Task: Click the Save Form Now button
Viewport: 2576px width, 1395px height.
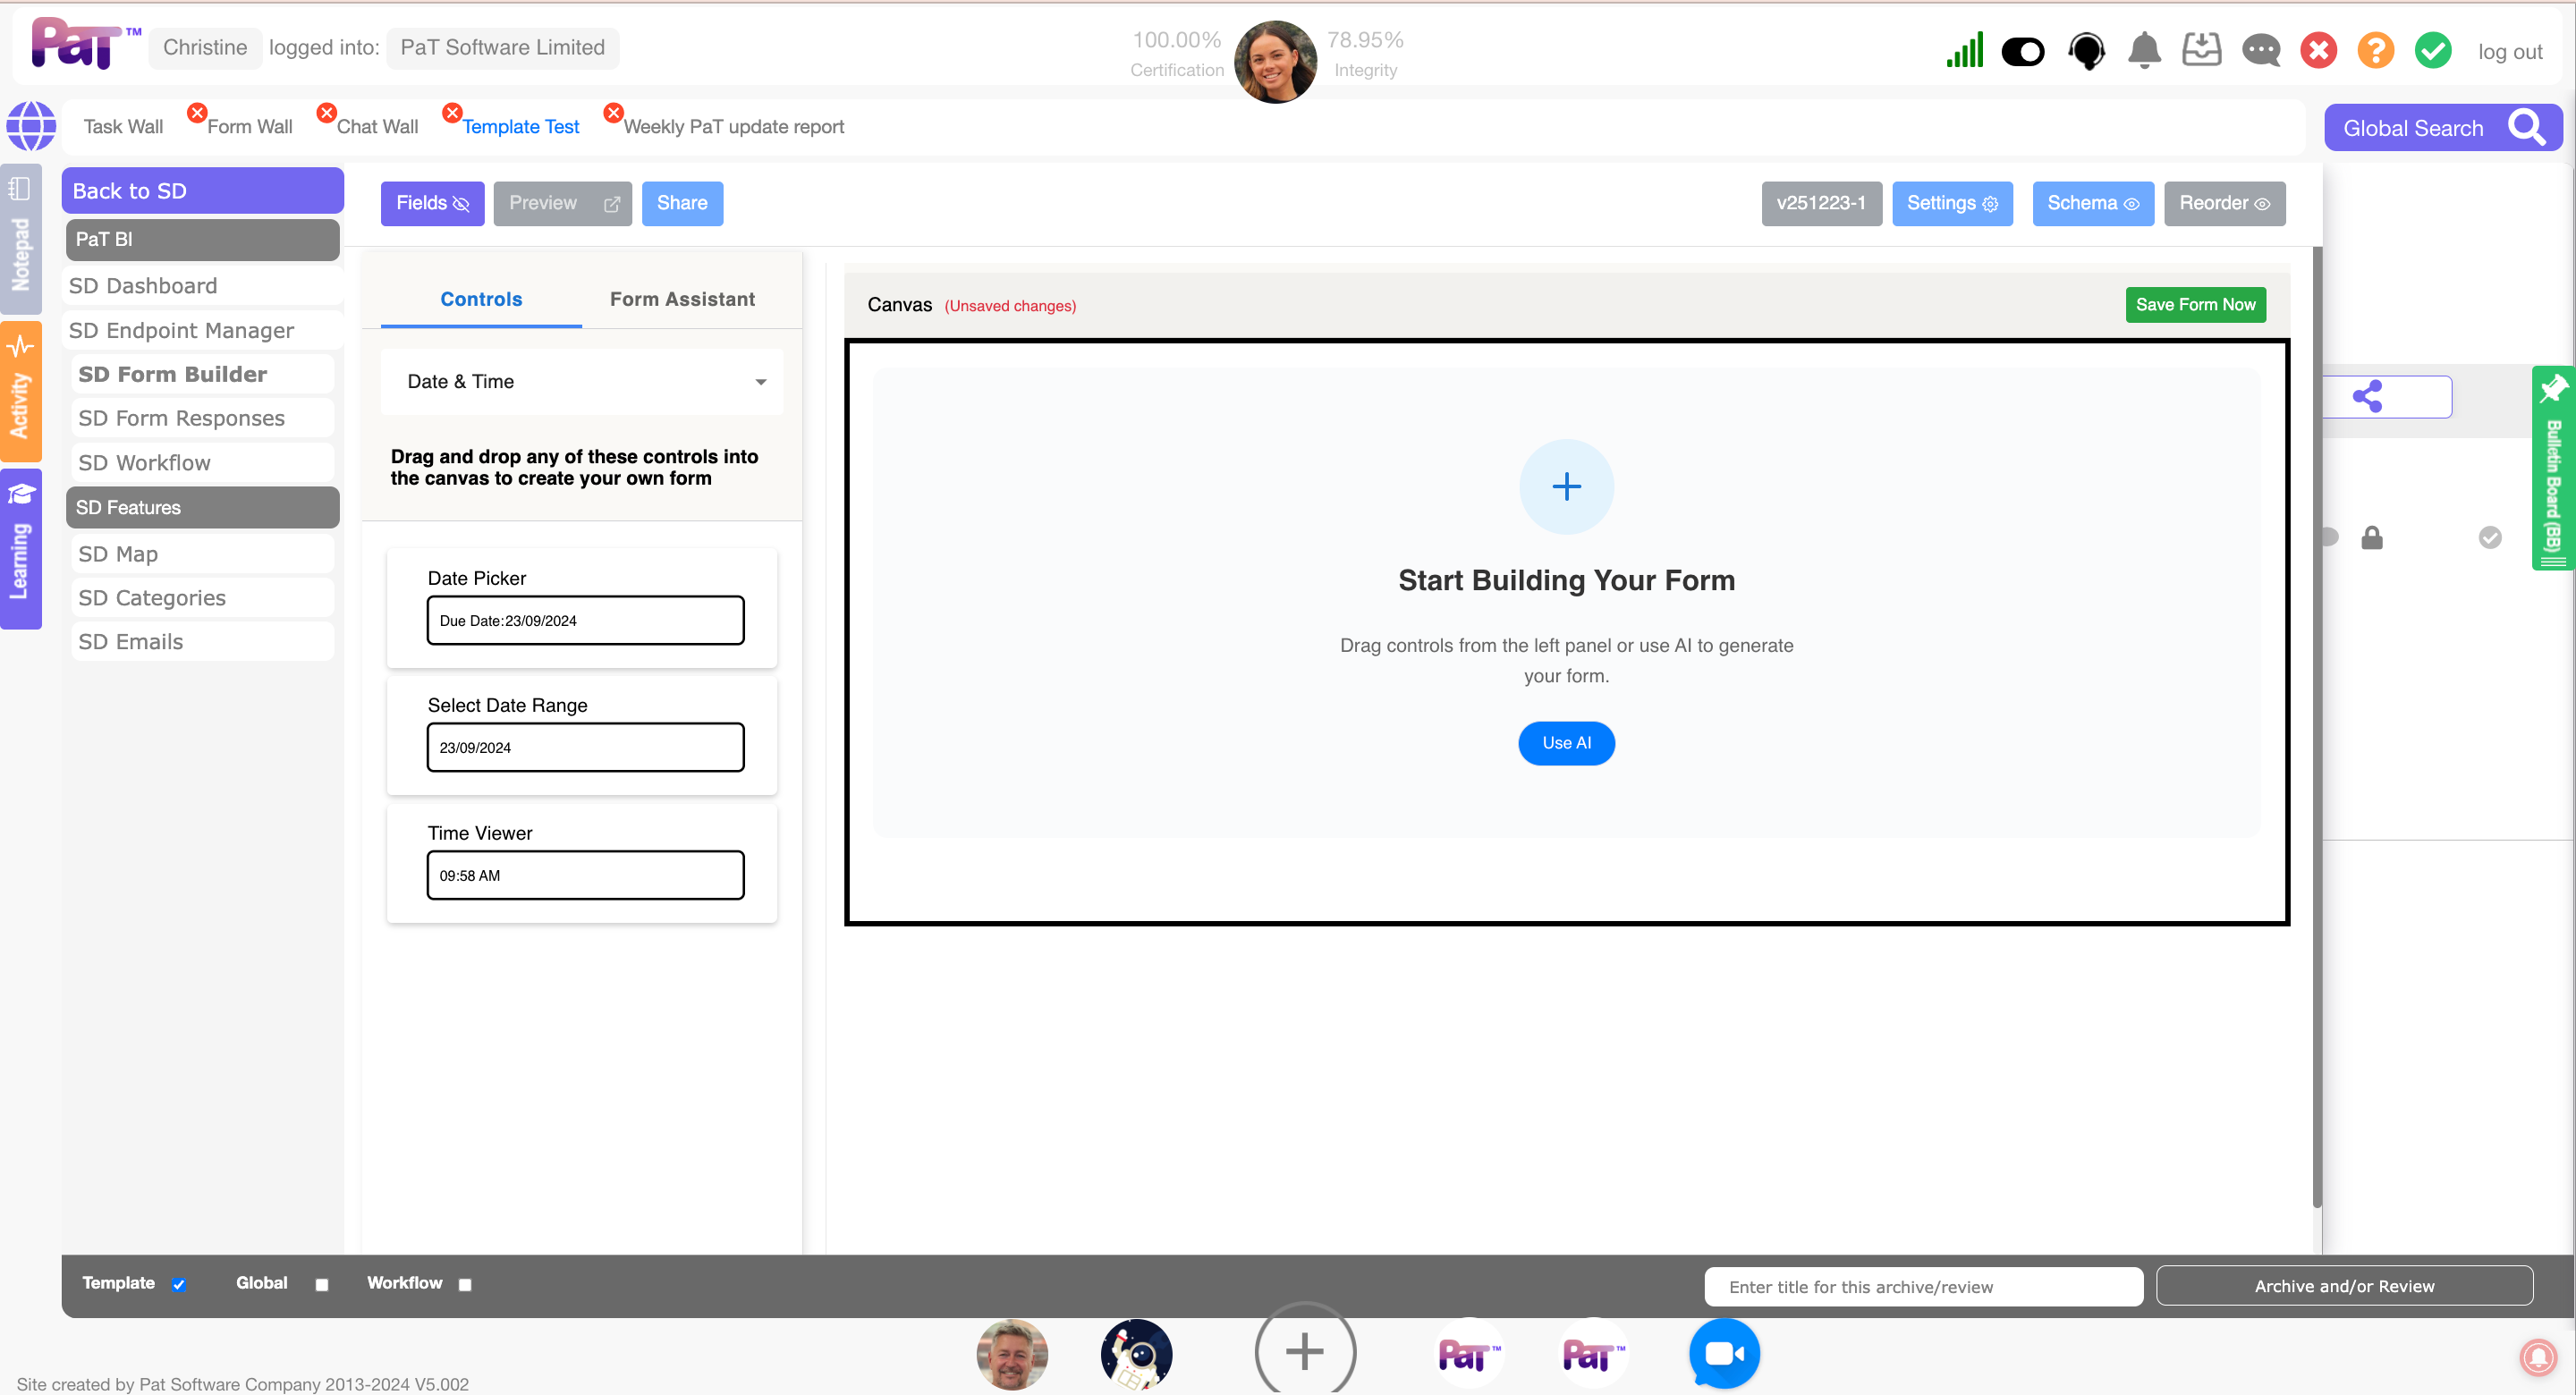Action: [x=2195, y=304]
